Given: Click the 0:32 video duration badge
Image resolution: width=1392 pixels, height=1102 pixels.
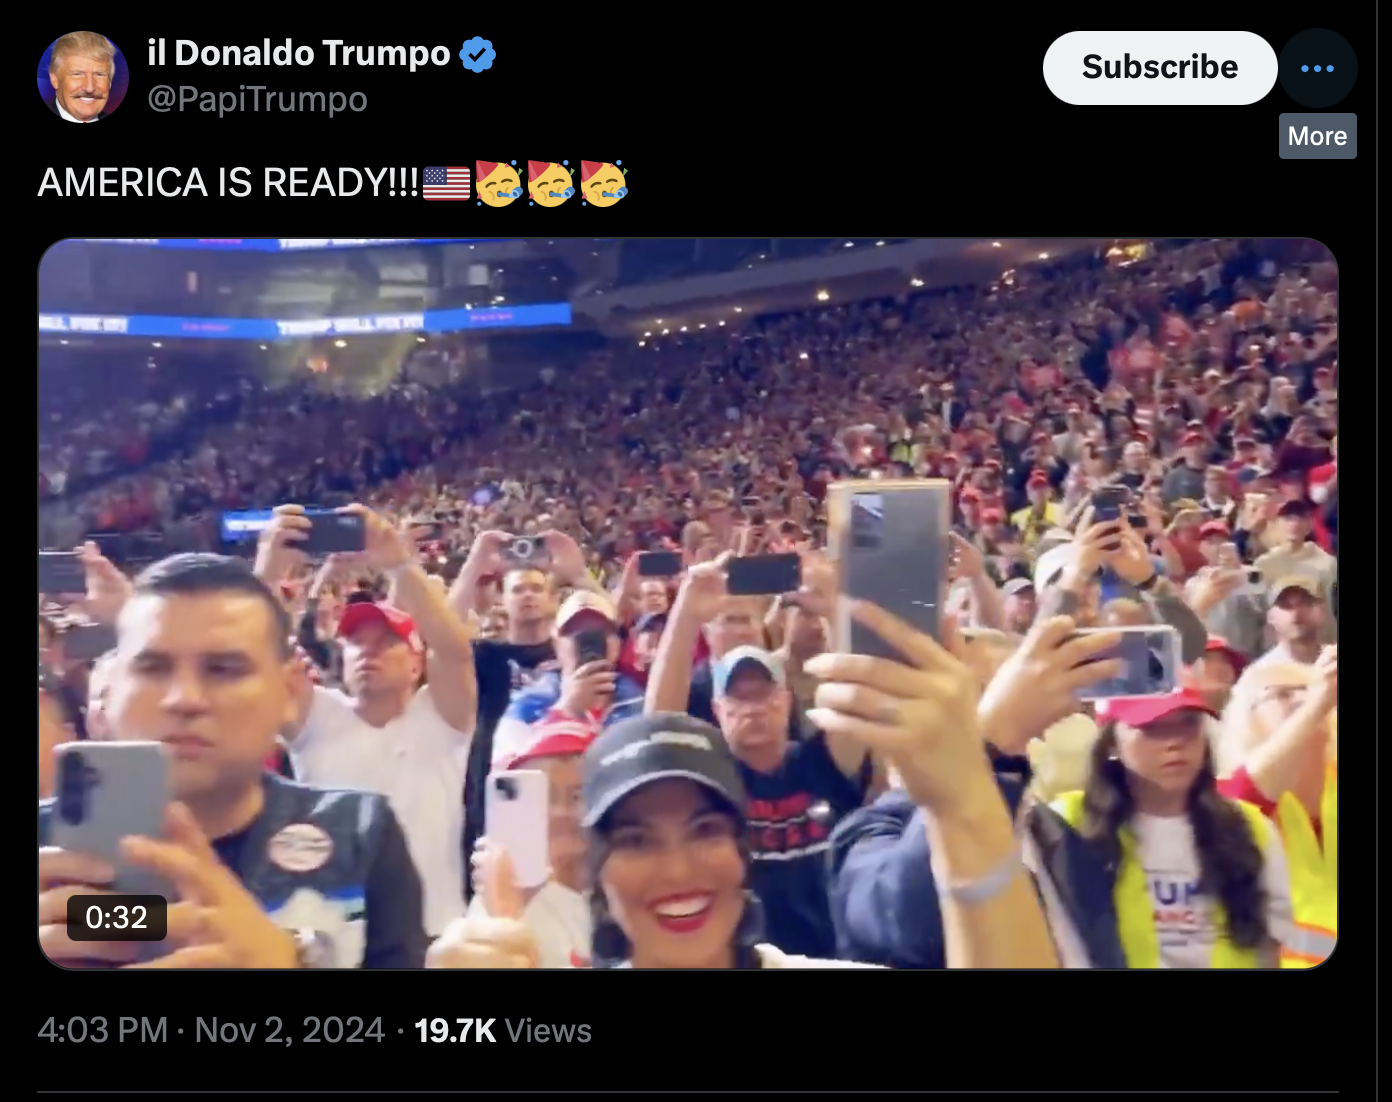Looking at the screenshot, I should (117, 917).
